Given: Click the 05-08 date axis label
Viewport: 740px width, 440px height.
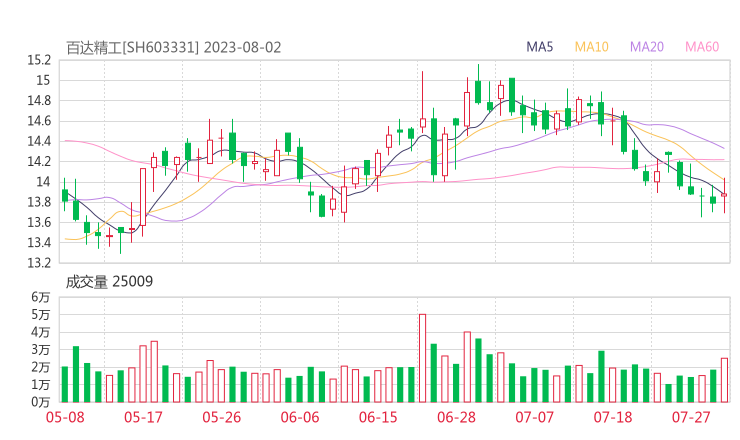Looking at the screenshot, I should point(65,417).
